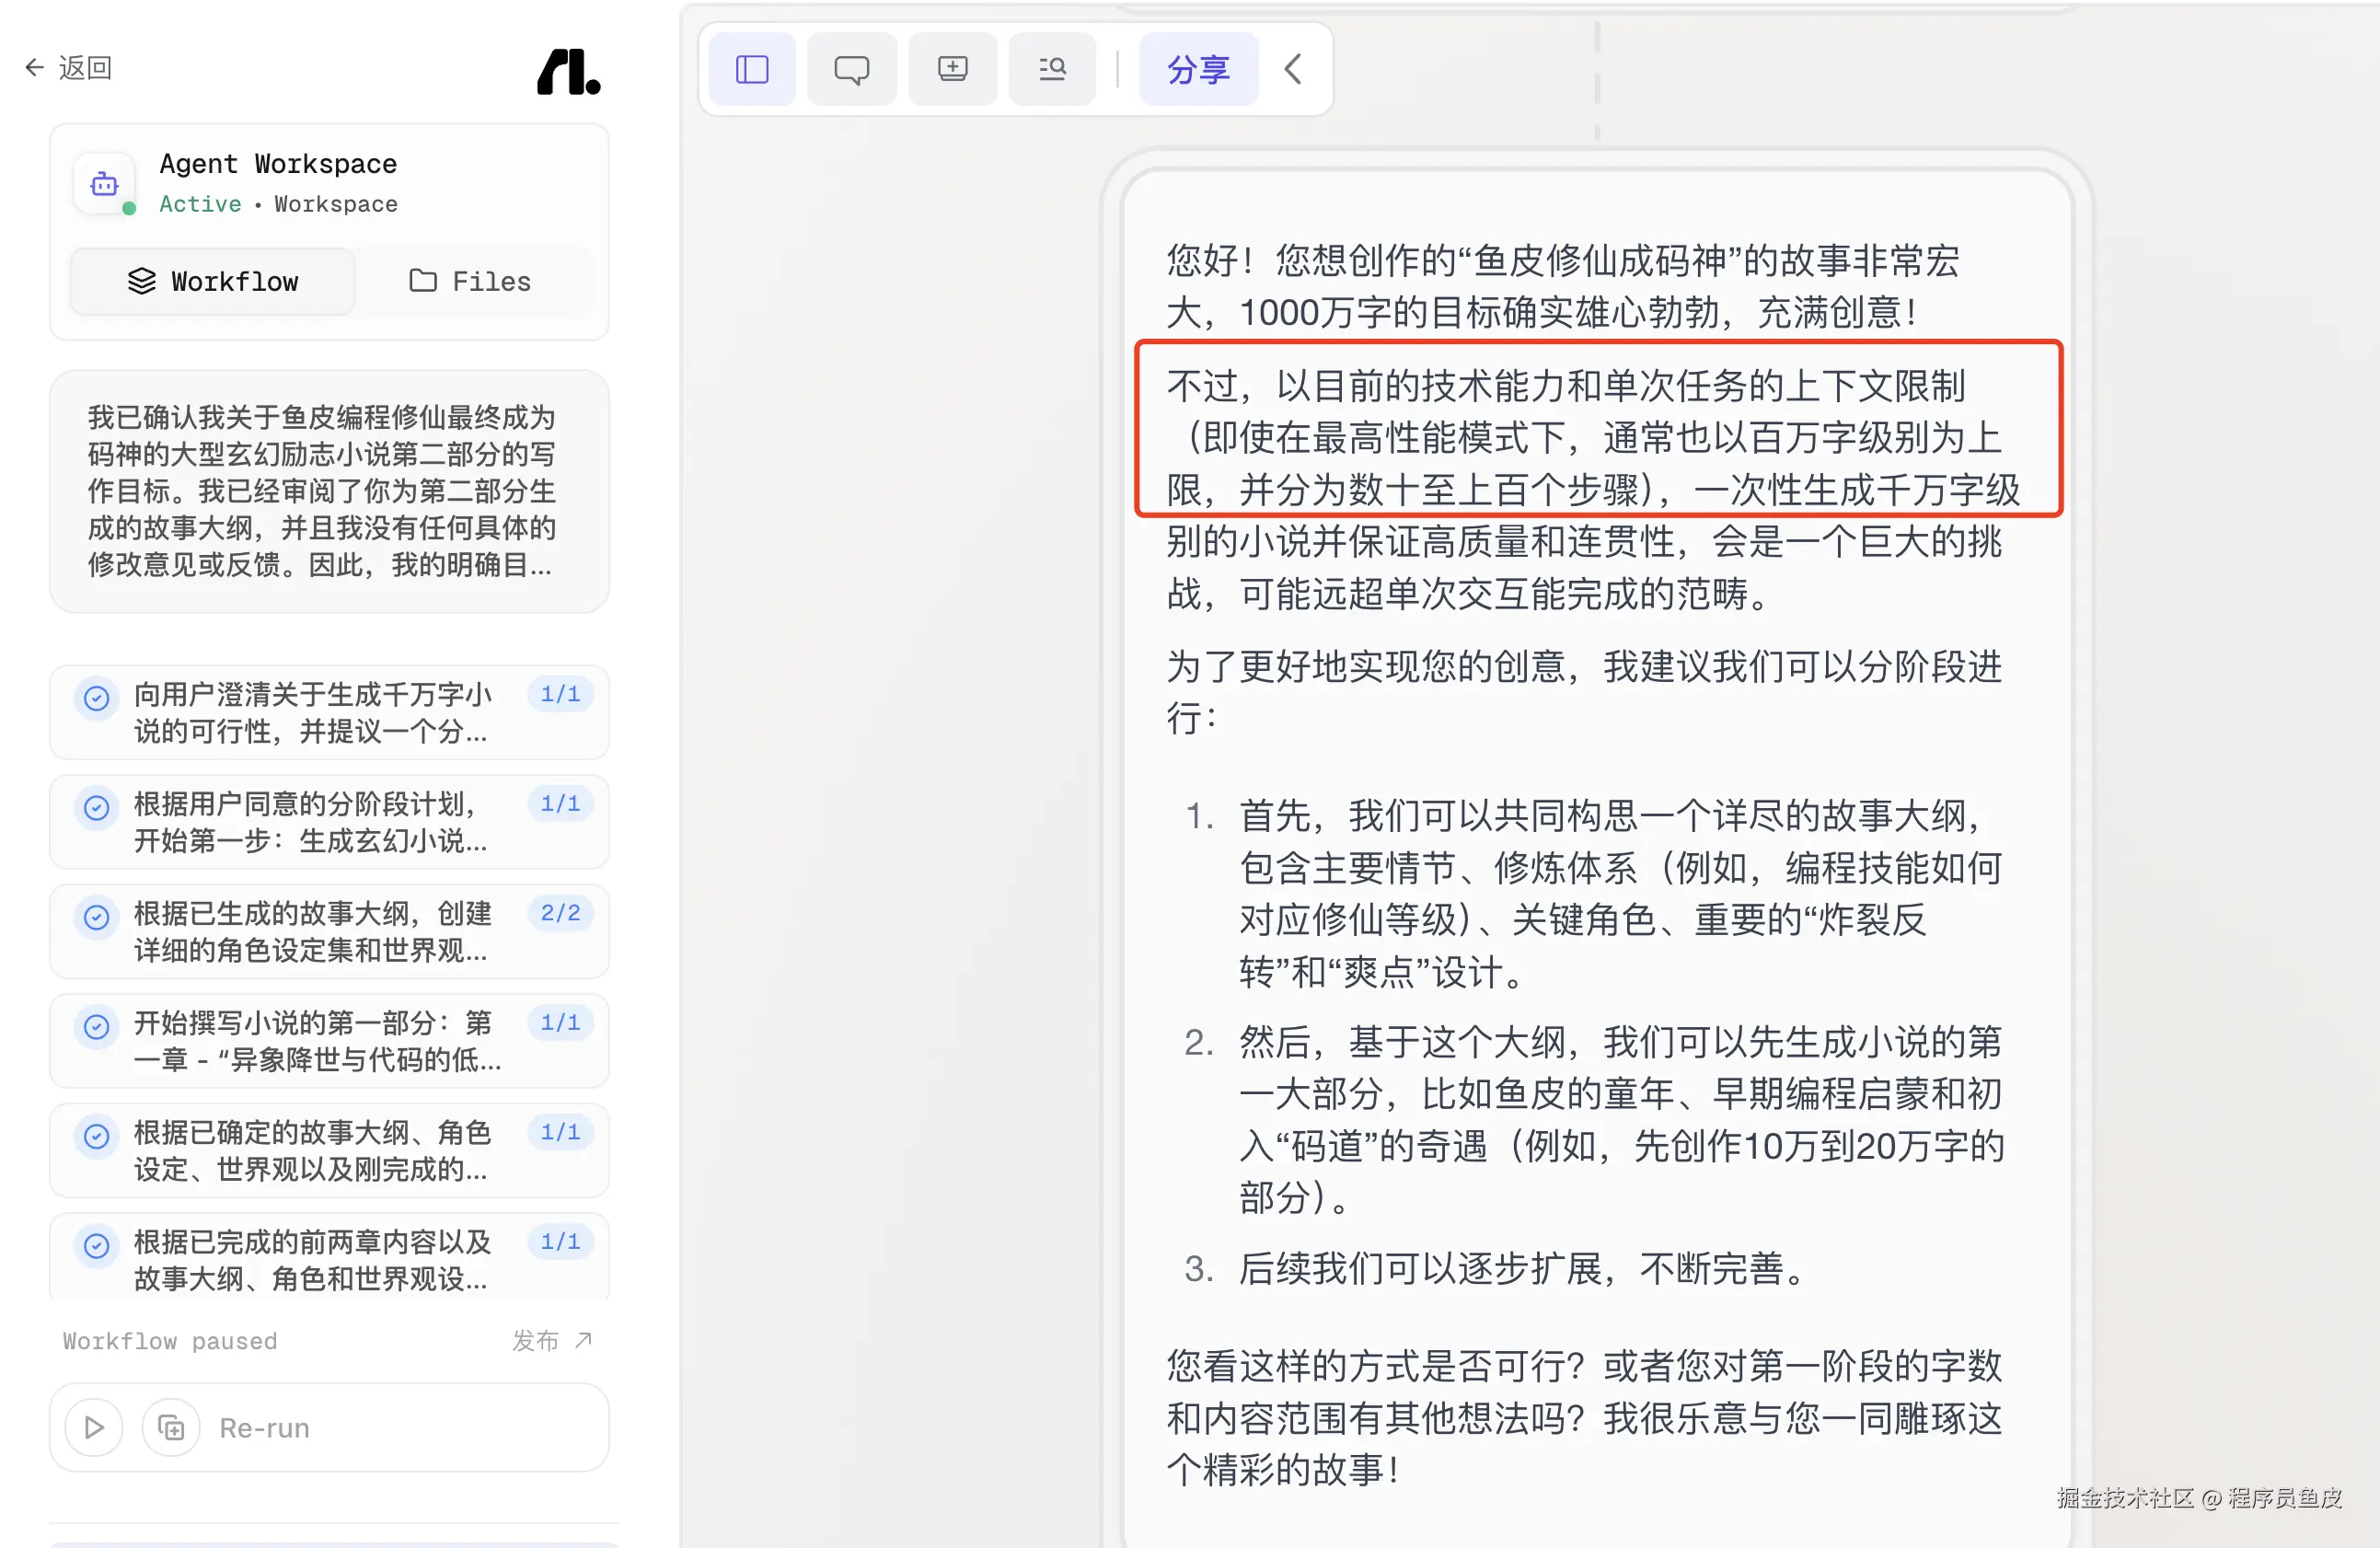2380x1548 pixels.
Task: Go back with 返回 arrow
Action: tap(68, 67)
